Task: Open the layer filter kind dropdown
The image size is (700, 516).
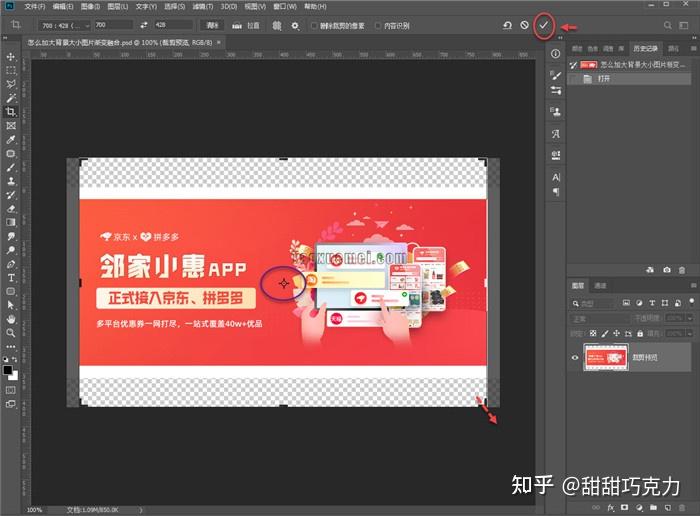Action: click(x=592, y=304)
